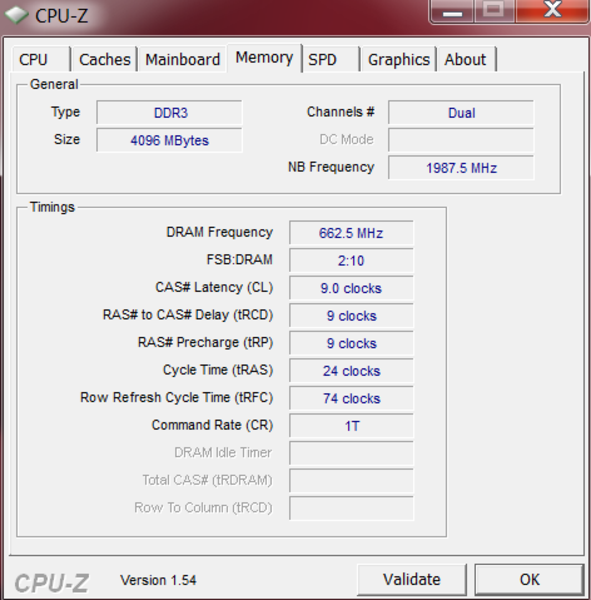Click the RAS# Precharge (tRP) value field
Image resolution: width=591 pixels, height=600 pixels.
pyautogui.click(x=351, y=343)
